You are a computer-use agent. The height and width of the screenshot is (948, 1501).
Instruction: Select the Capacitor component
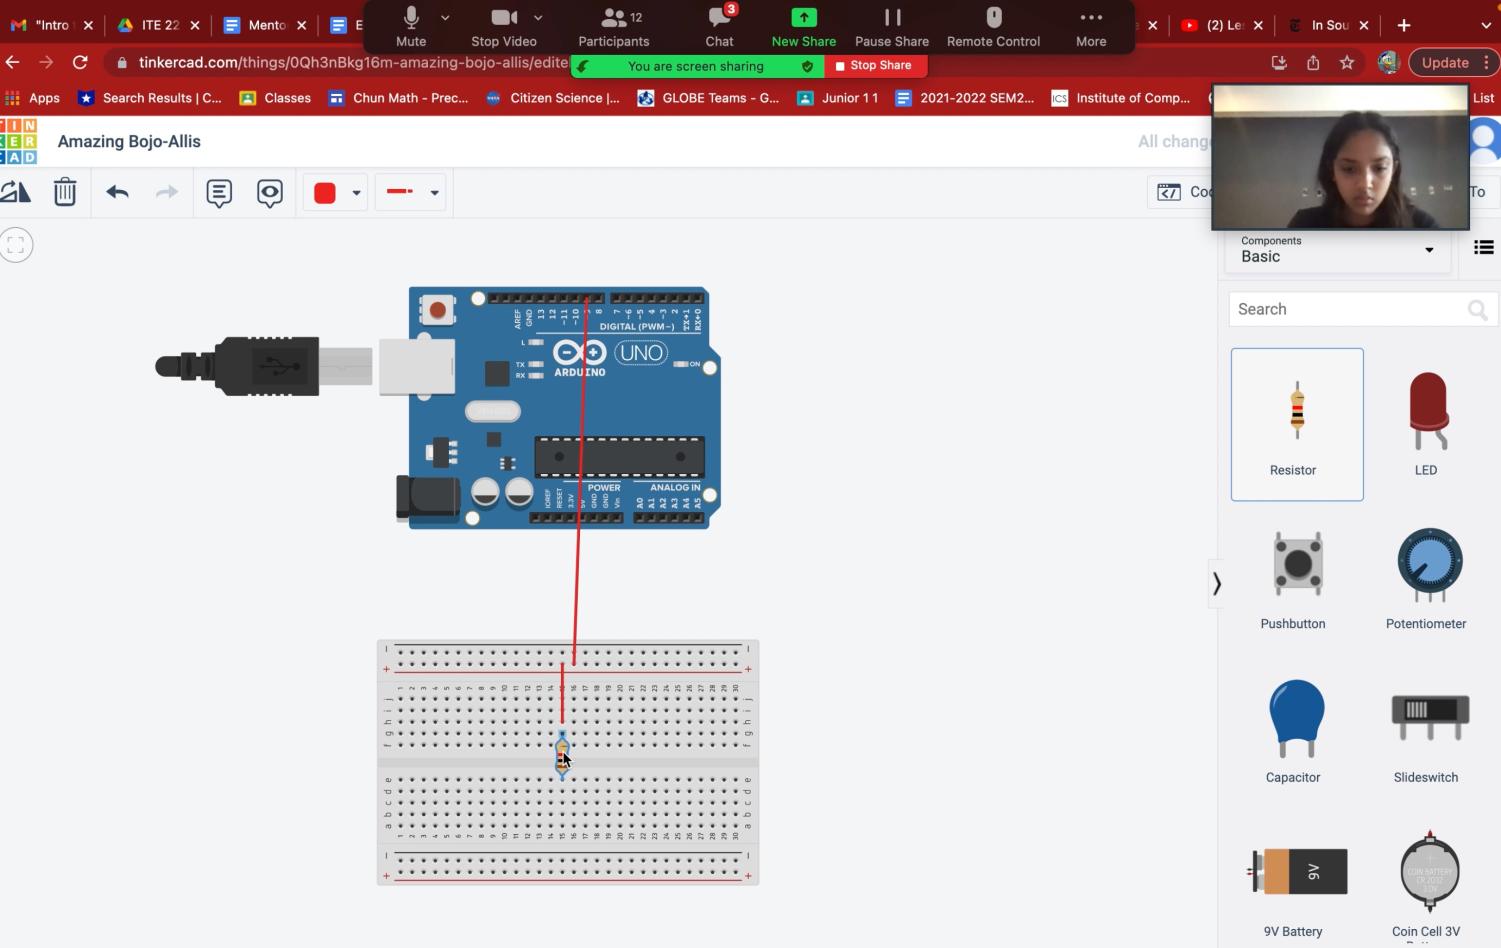(1293, 732)
